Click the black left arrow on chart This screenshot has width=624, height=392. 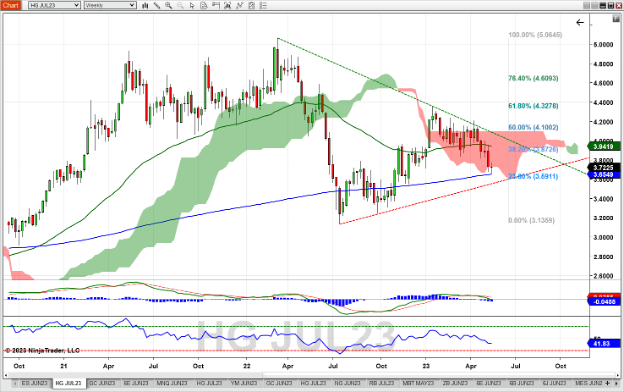click(580, 22)
